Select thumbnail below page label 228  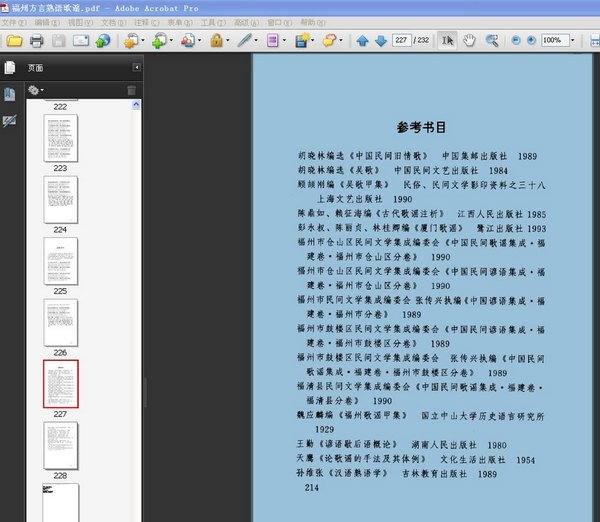[x=60, y=502]
